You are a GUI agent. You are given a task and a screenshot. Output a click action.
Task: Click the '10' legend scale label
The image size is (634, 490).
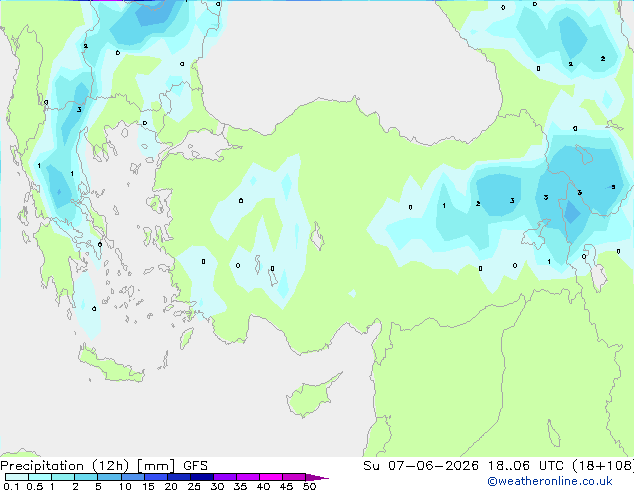coord(125,486)
